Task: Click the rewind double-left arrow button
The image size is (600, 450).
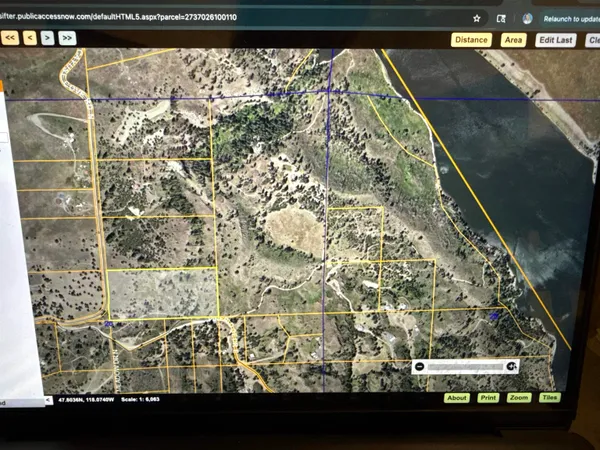Action: pyautogui.click(x=10, y=37)
